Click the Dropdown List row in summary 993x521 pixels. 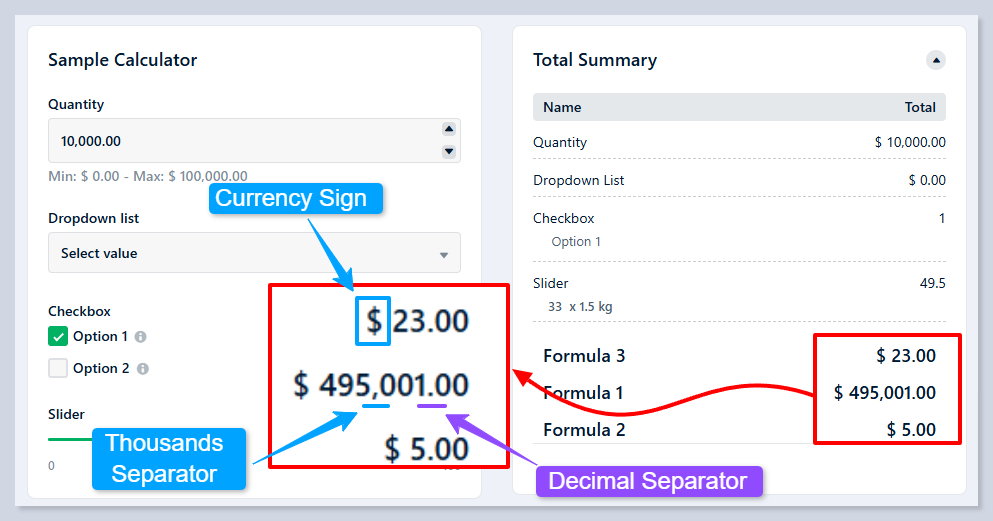click(579, 180)
